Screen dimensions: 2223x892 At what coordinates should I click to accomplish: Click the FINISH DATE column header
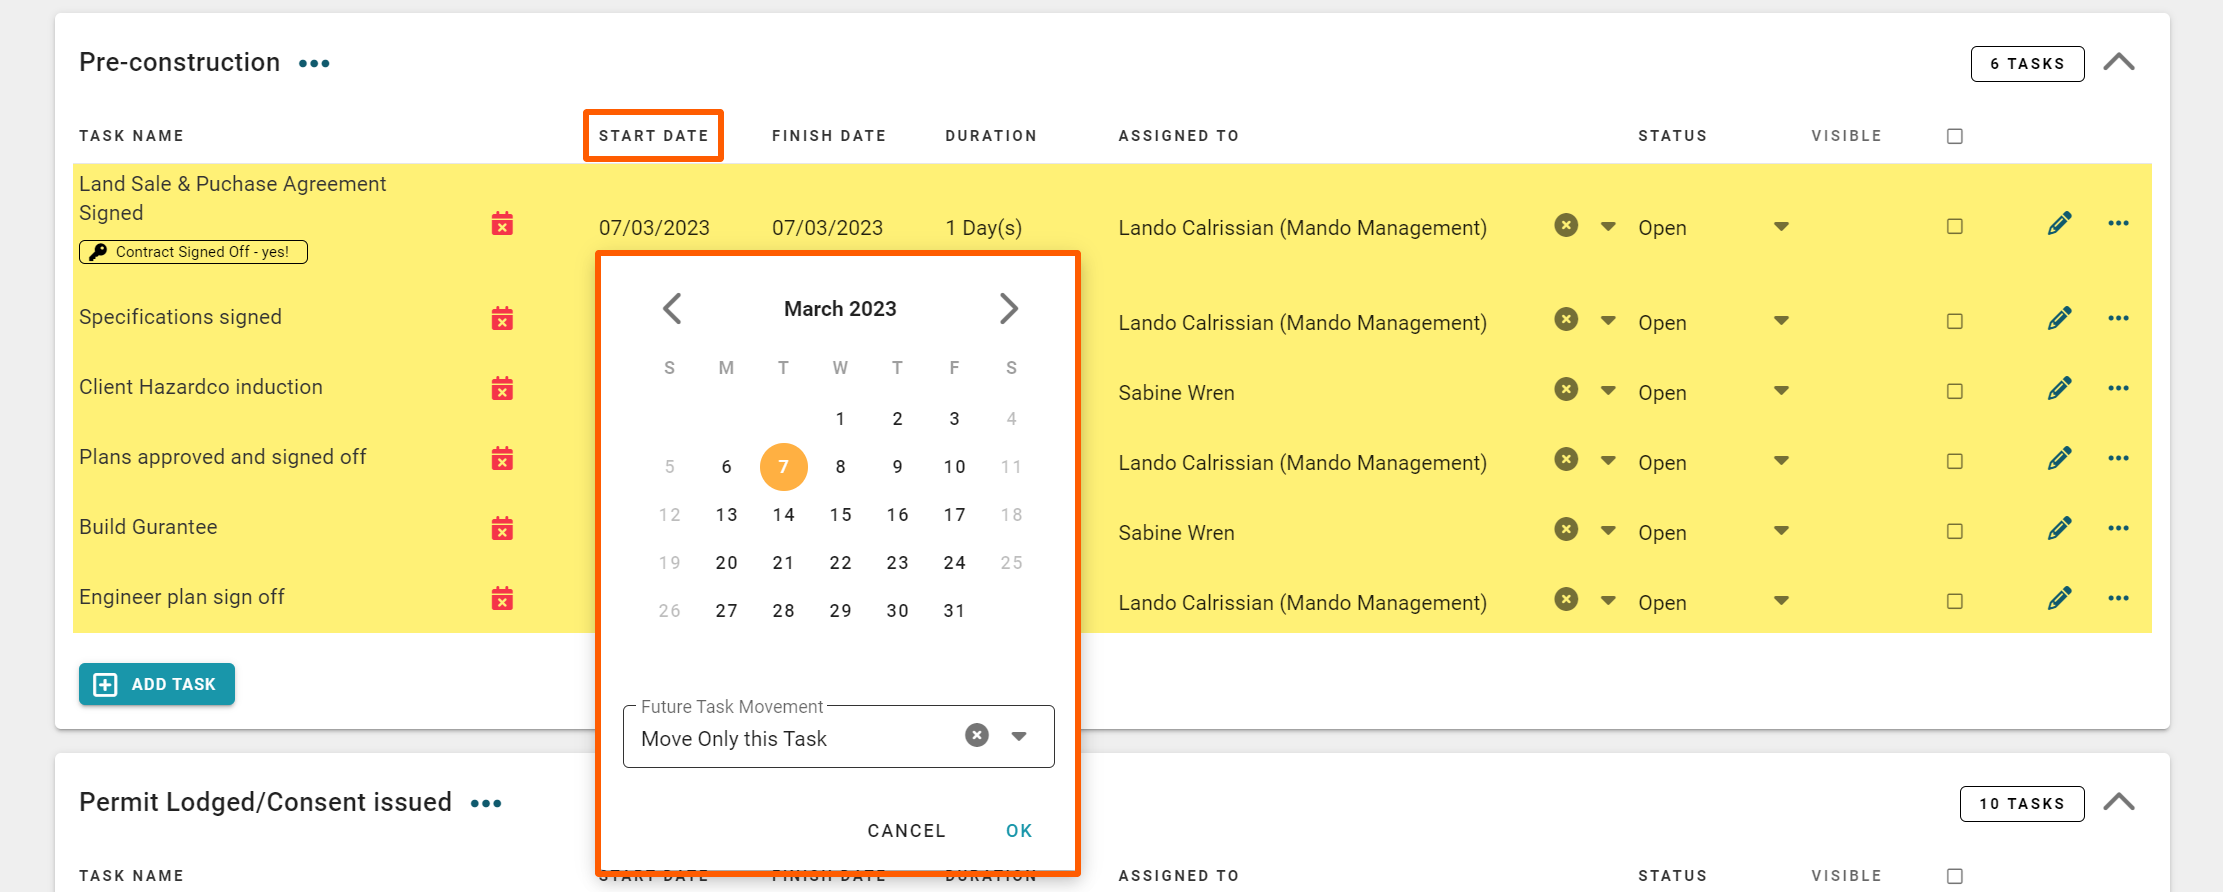click(x=828, y=136)
